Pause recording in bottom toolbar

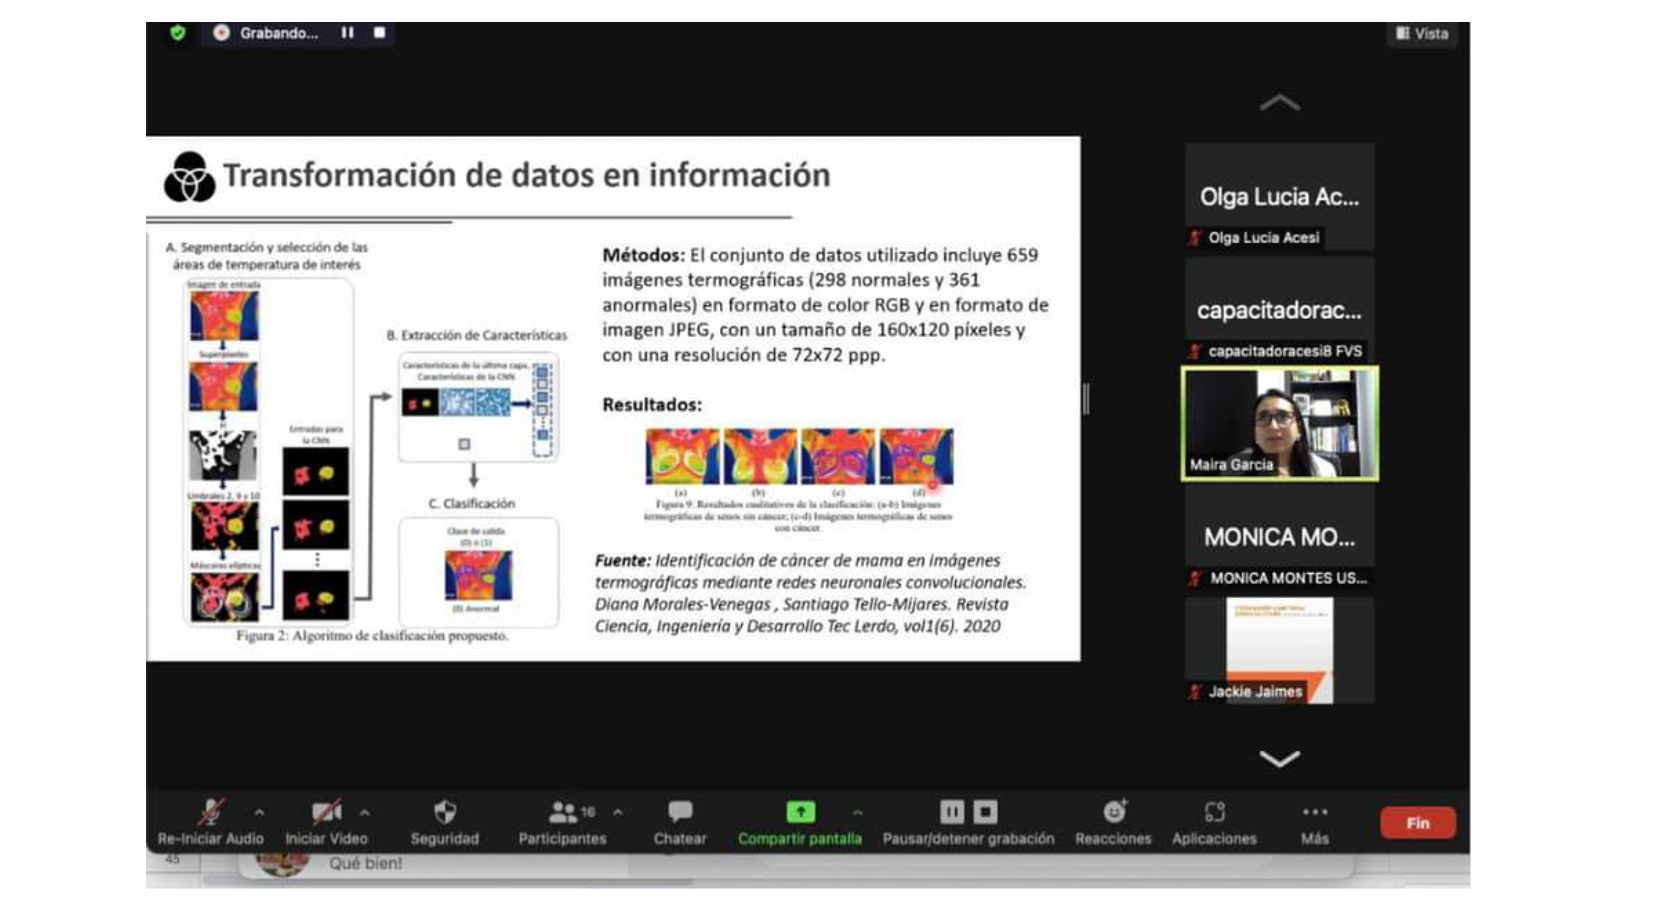[x=952, y=812]
